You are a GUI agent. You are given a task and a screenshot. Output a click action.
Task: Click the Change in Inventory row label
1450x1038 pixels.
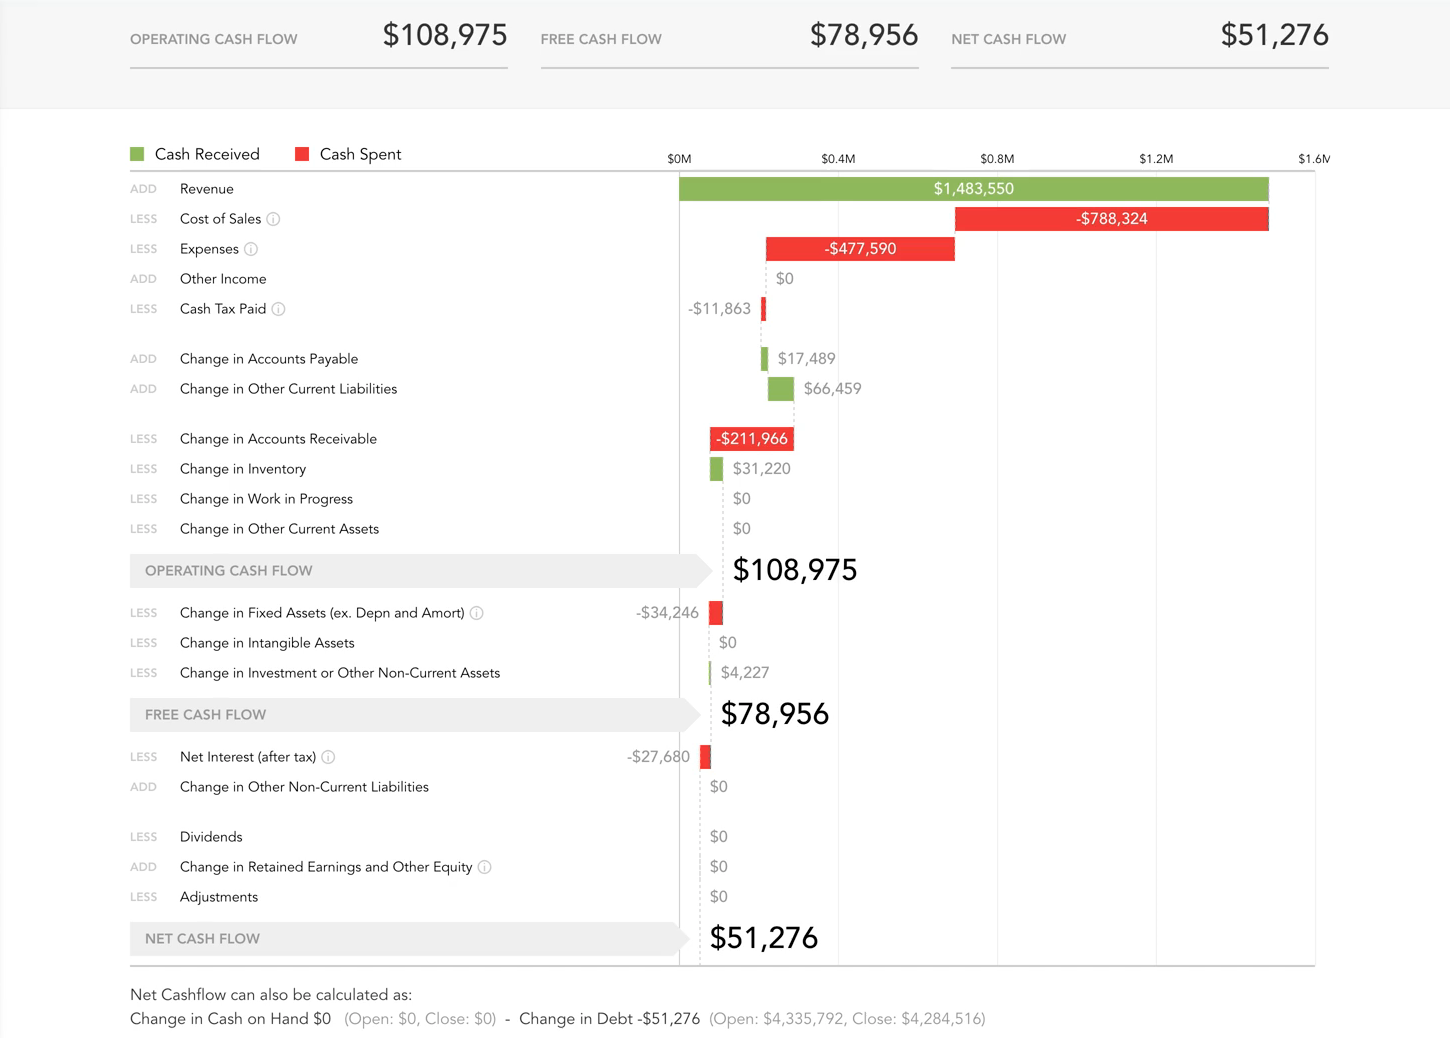coord(243,469)
